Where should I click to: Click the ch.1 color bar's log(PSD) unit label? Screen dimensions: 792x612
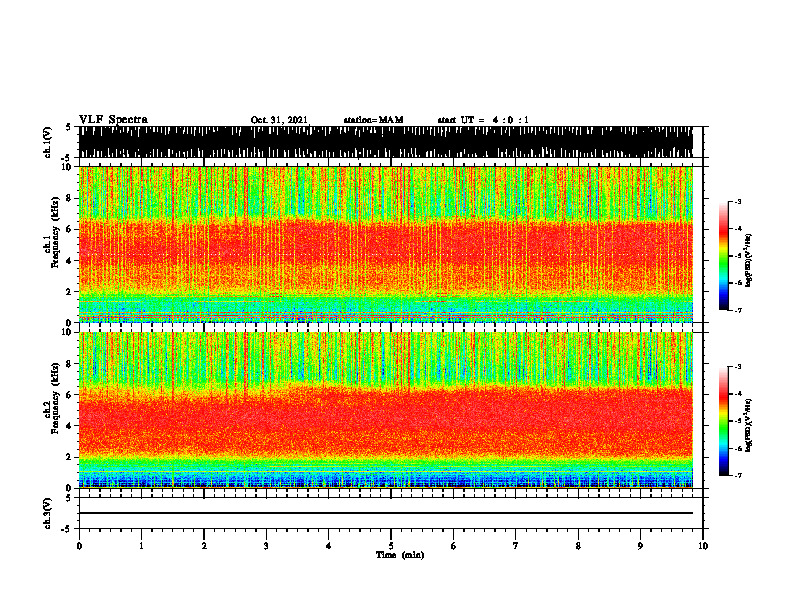coord(749,260)
